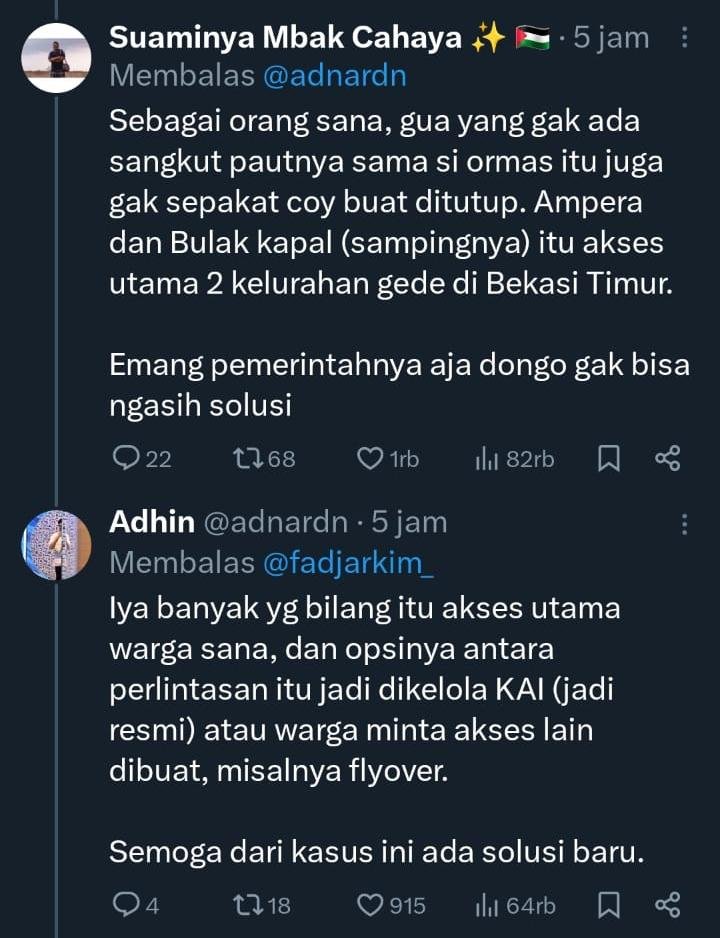Bookmark Suaminya Mbak Cahaya's tweet

click(608, 458)
